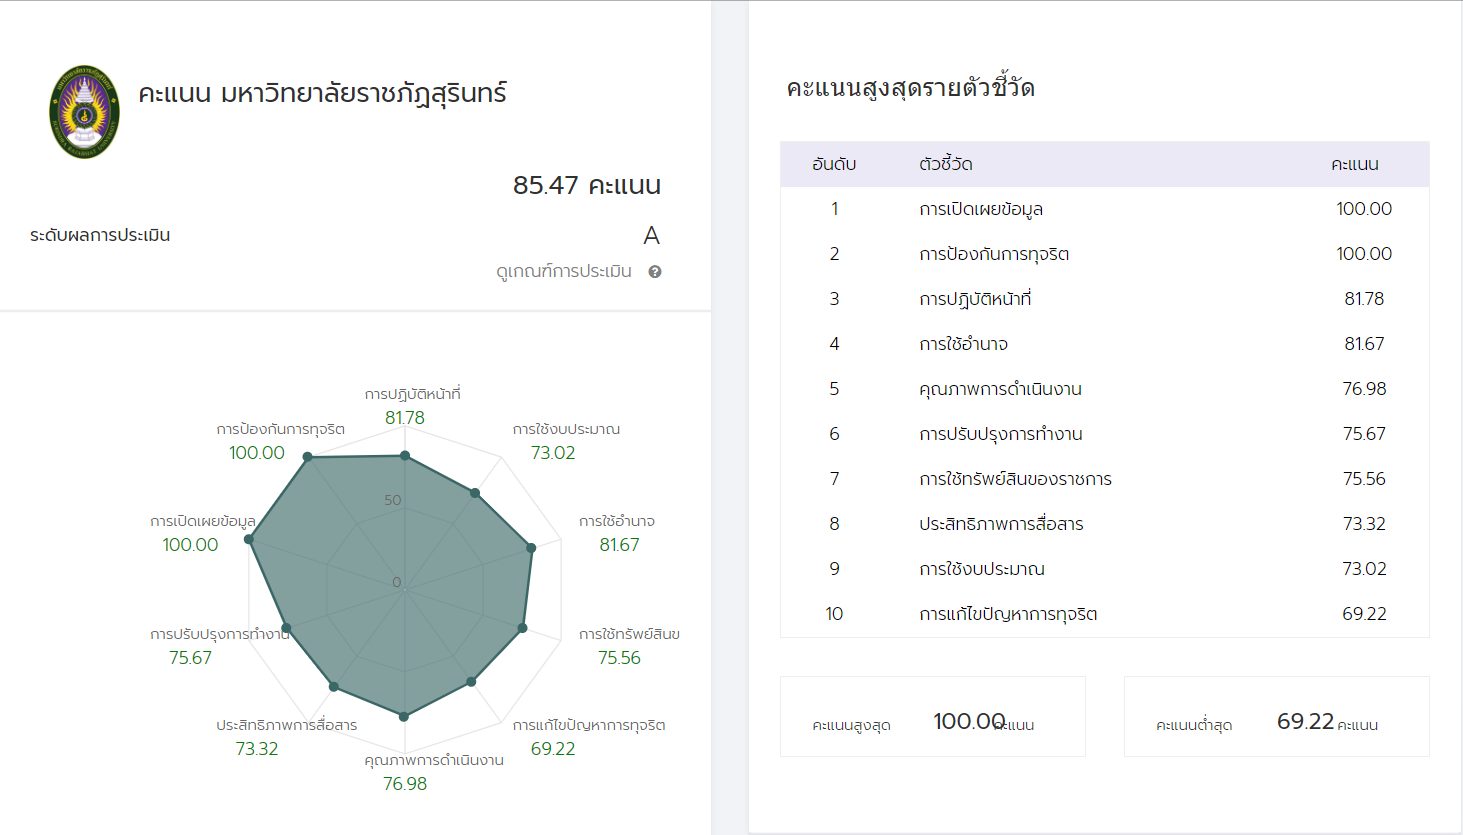The width and height of the screenshot is (1463, 835).
Task: Click the คะแนนสูงสุดรายตัวชี้วัด heading
Action: 910,88
